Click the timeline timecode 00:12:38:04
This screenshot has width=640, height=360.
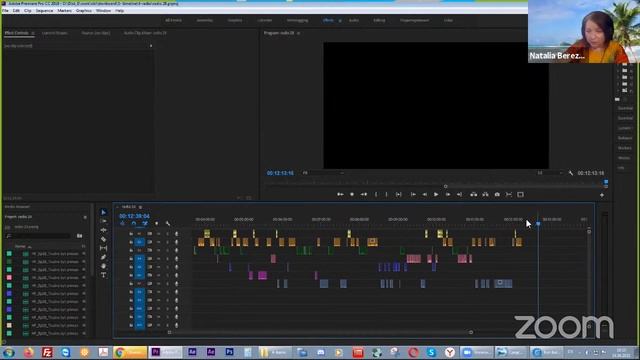point(134,216)
